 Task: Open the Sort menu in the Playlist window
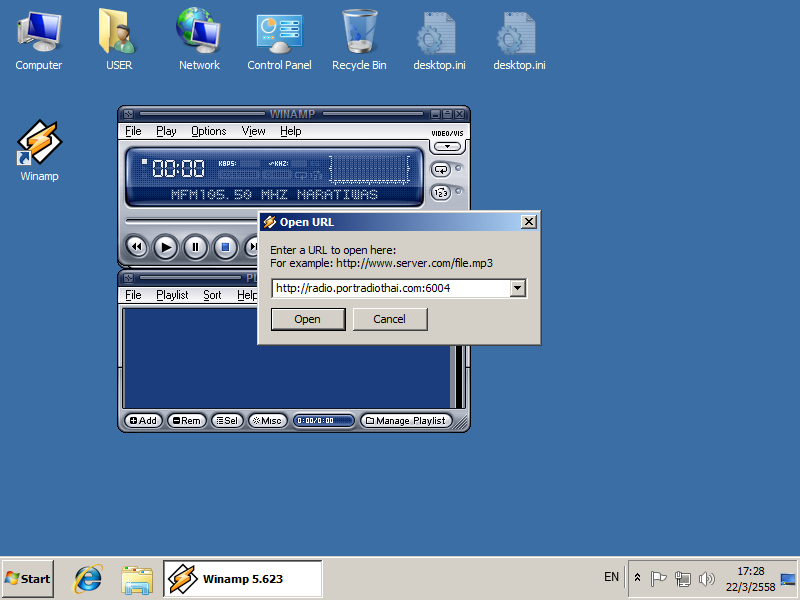[212, 295]
